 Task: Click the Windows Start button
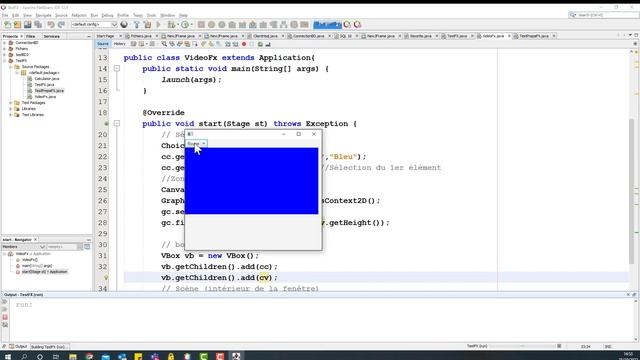tap(8, 356)
